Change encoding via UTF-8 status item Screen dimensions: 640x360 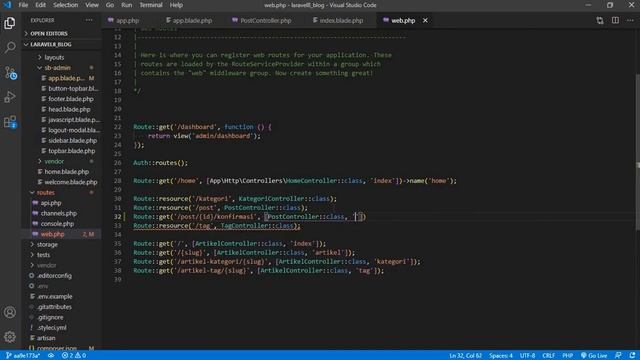pos(527,356)
